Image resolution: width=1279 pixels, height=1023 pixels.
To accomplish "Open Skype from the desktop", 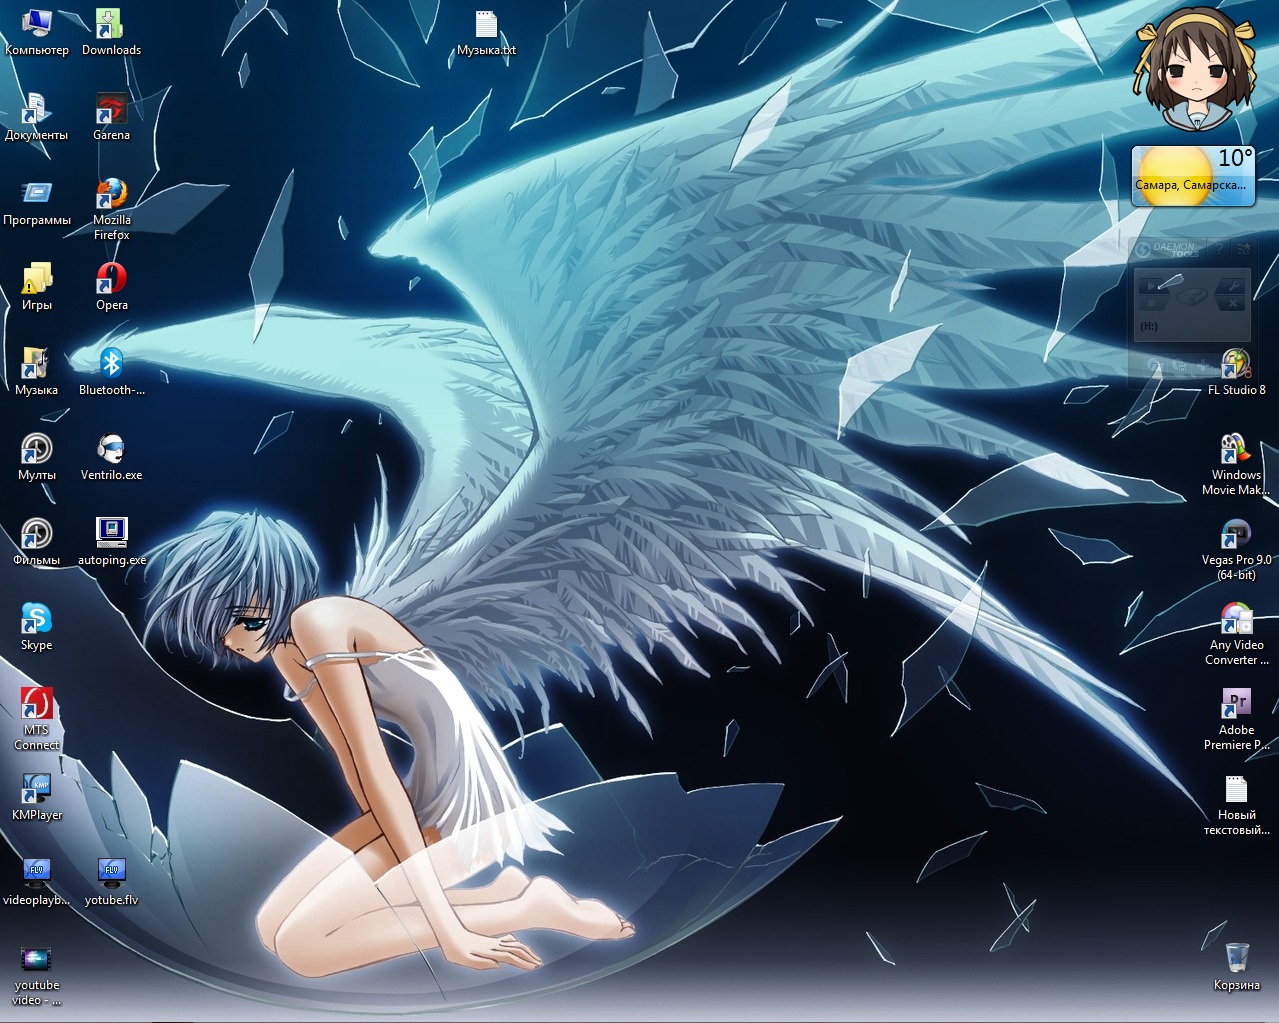I will point(36,620).
